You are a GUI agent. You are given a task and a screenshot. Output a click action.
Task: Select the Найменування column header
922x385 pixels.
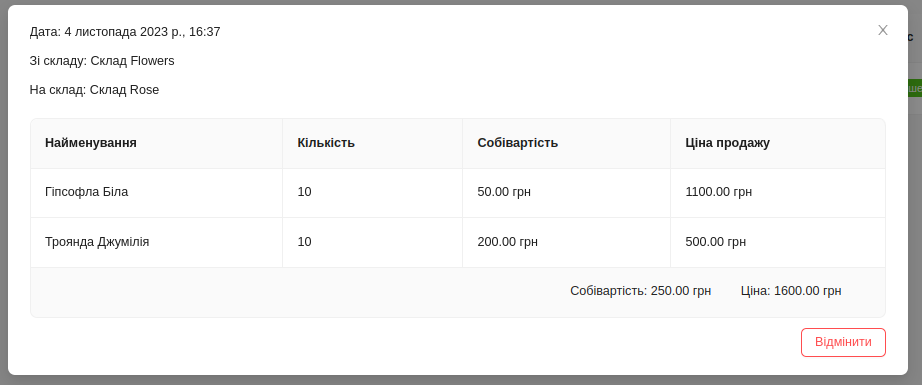(x=91, y=143)
